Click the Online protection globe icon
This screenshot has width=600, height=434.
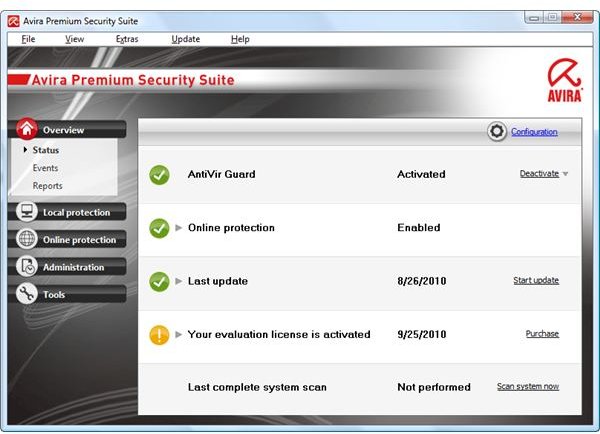click(27, 239)
